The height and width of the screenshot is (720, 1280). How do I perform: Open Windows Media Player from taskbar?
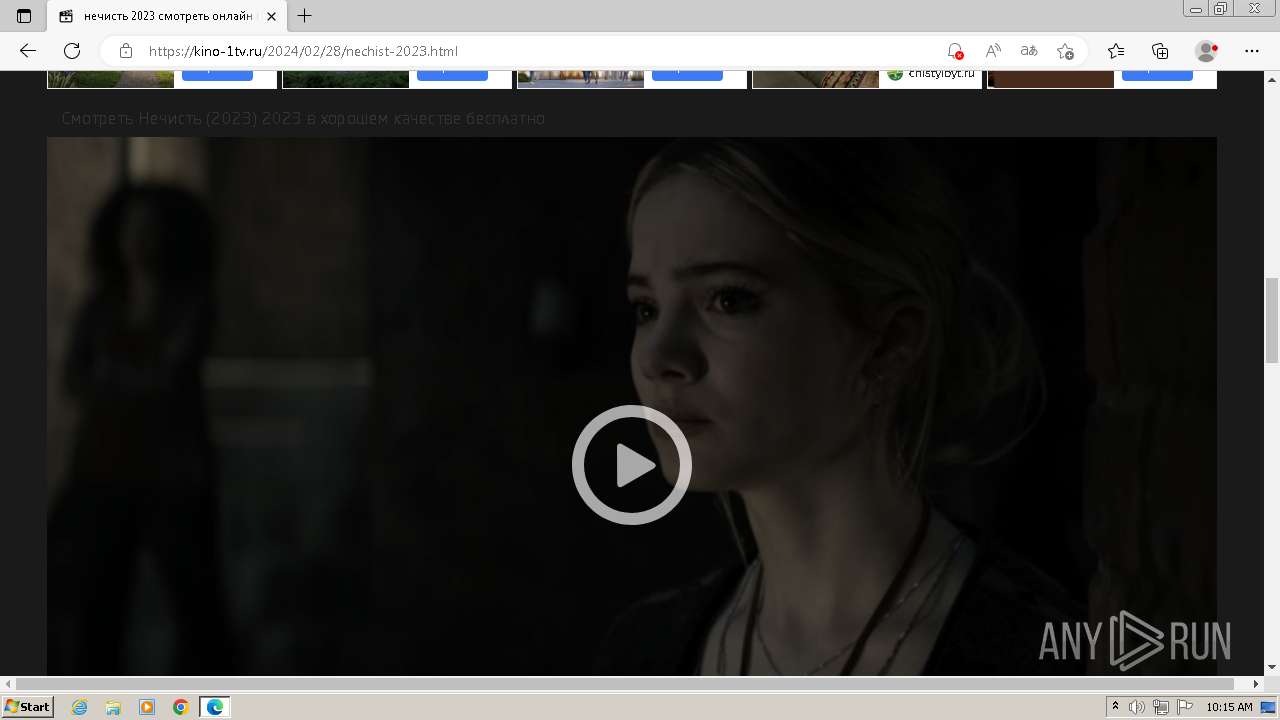[147, 707]
